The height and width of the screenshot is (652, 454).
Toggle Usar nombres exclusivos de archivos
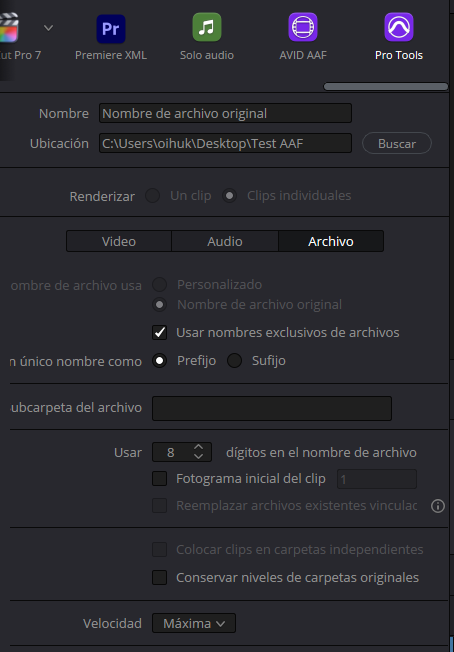coord(159,333)
